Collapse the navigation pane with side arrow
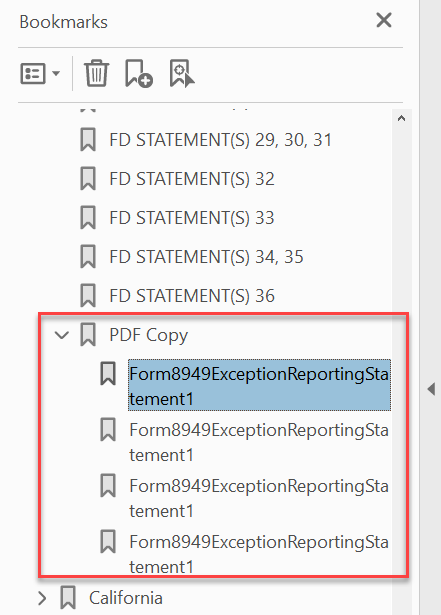 tap(432, 389)
